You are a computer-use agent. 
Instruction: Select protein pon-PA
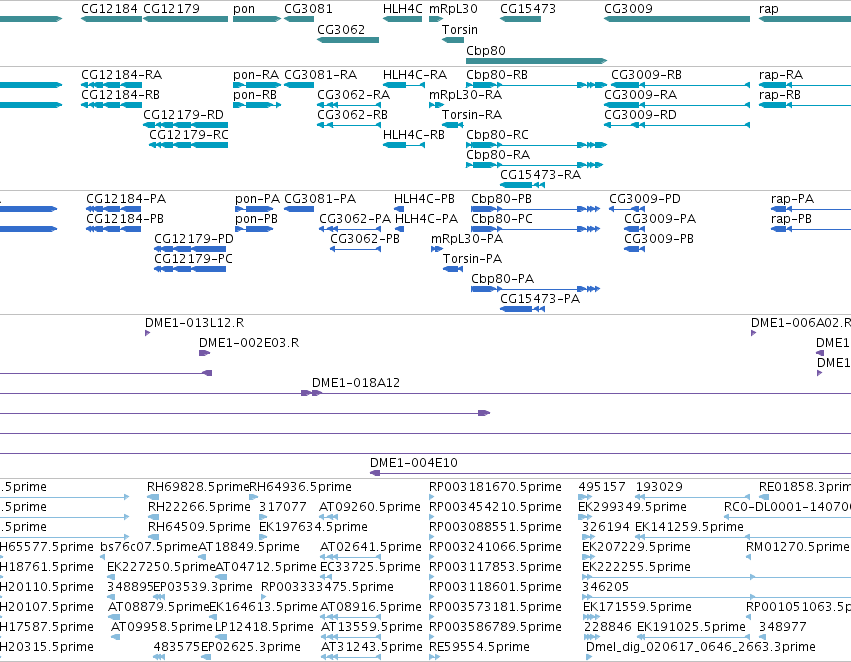click(257, 199)
